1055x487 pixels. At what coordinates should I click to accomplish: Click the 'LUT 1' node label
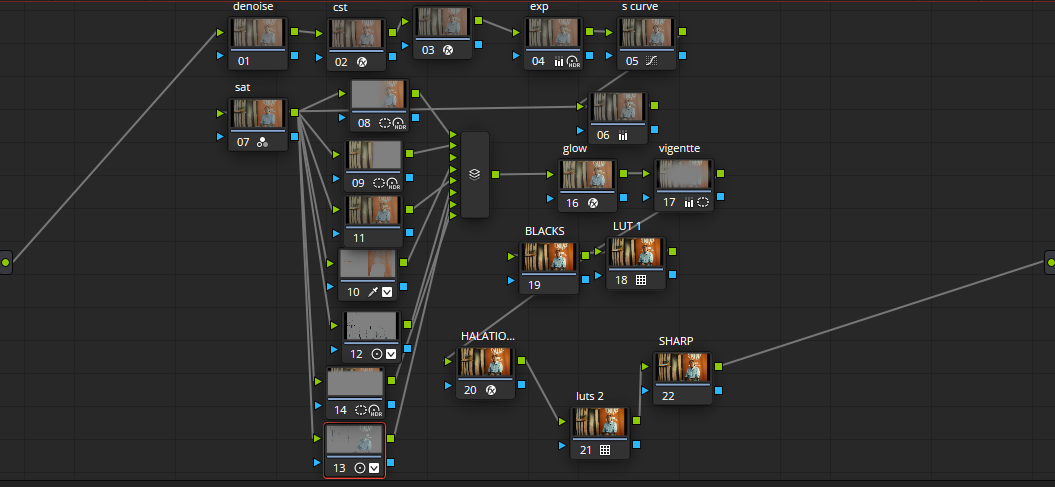tap(627, 226)
